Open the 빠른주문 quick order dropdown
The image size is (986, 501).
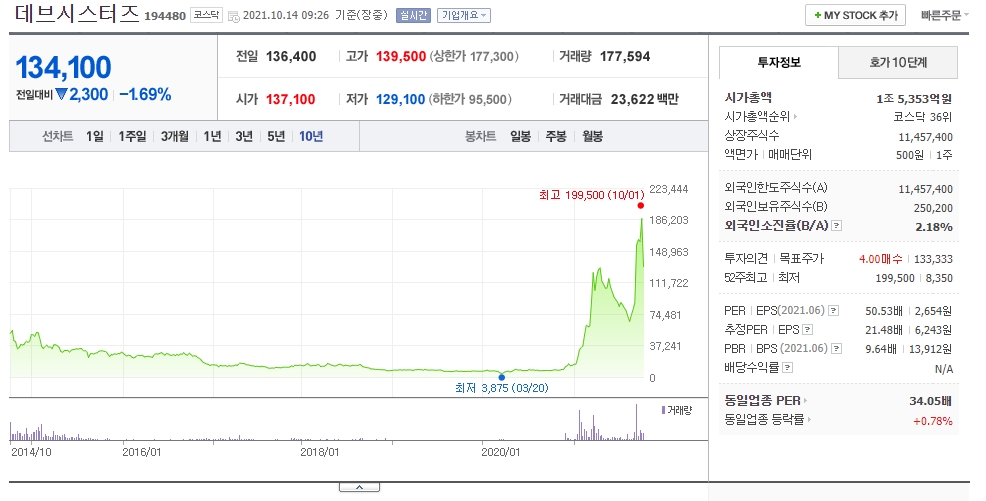[x=944, y=15]
